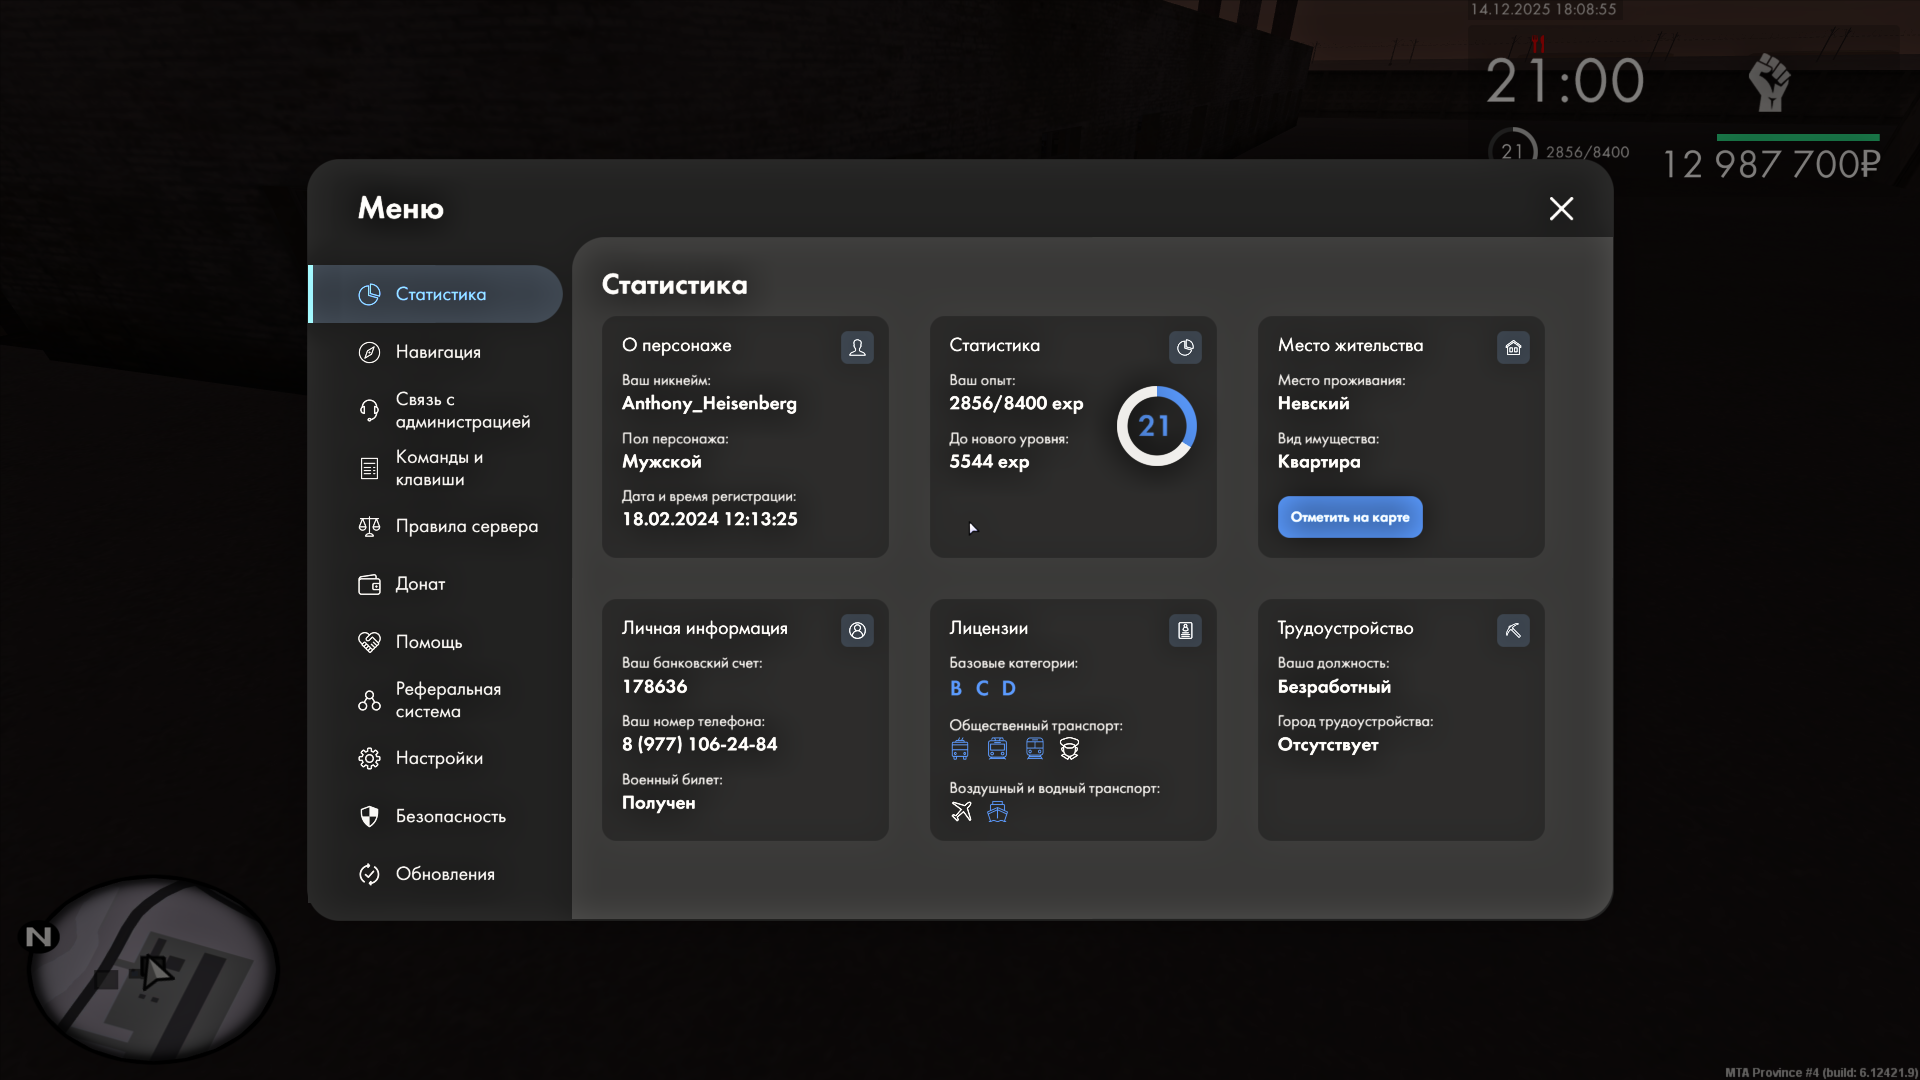This screenshot has width=1920, height=1080.
Task: Click the license document icon in Лицензии card
Action: (x=1185, y=630)
